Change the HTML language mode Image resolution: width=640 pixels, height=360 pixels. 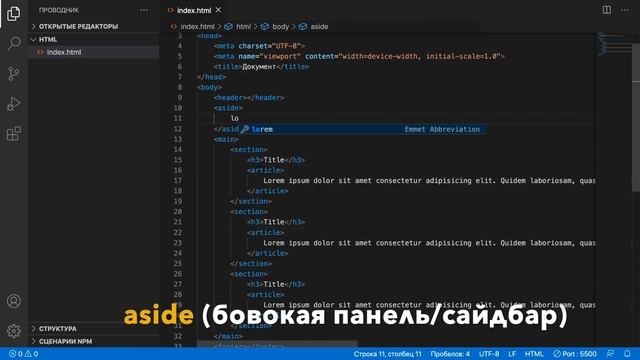pos(534,354)
